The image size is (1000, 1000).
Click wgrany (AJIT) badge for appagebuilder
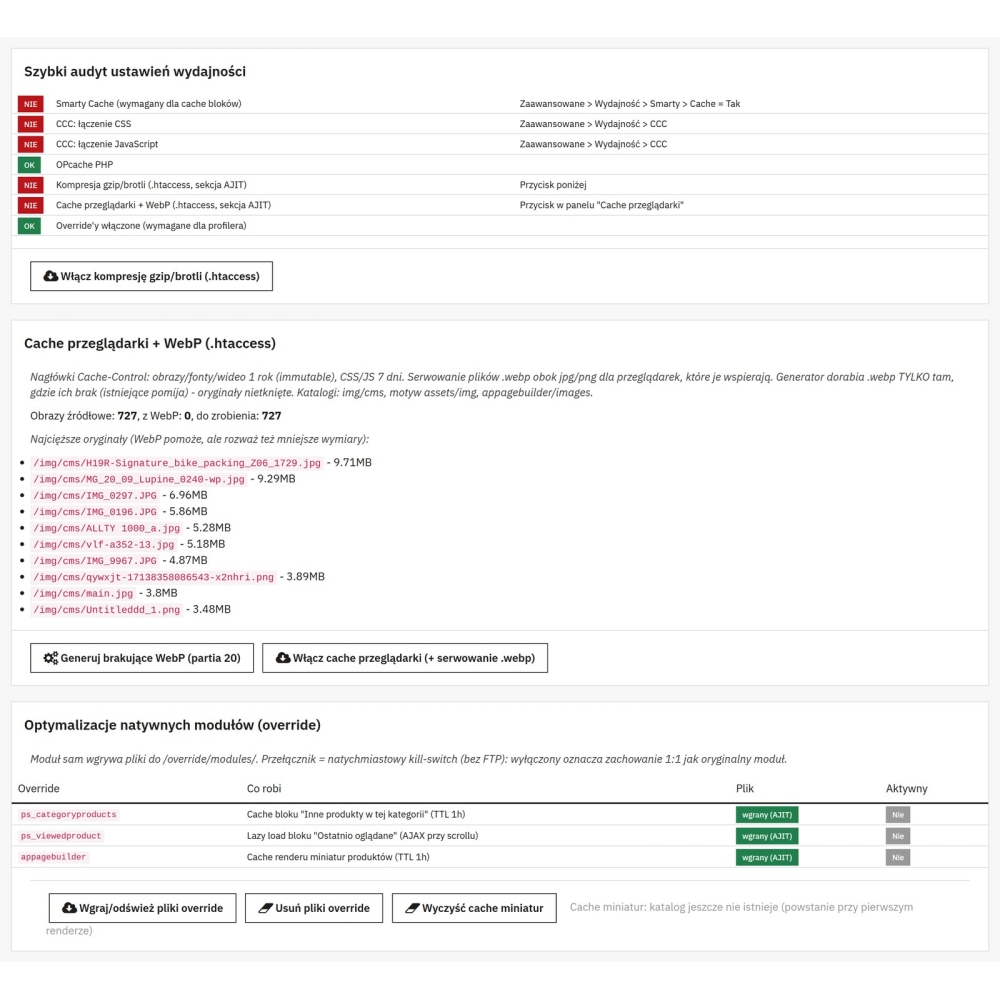coord(767,857)
